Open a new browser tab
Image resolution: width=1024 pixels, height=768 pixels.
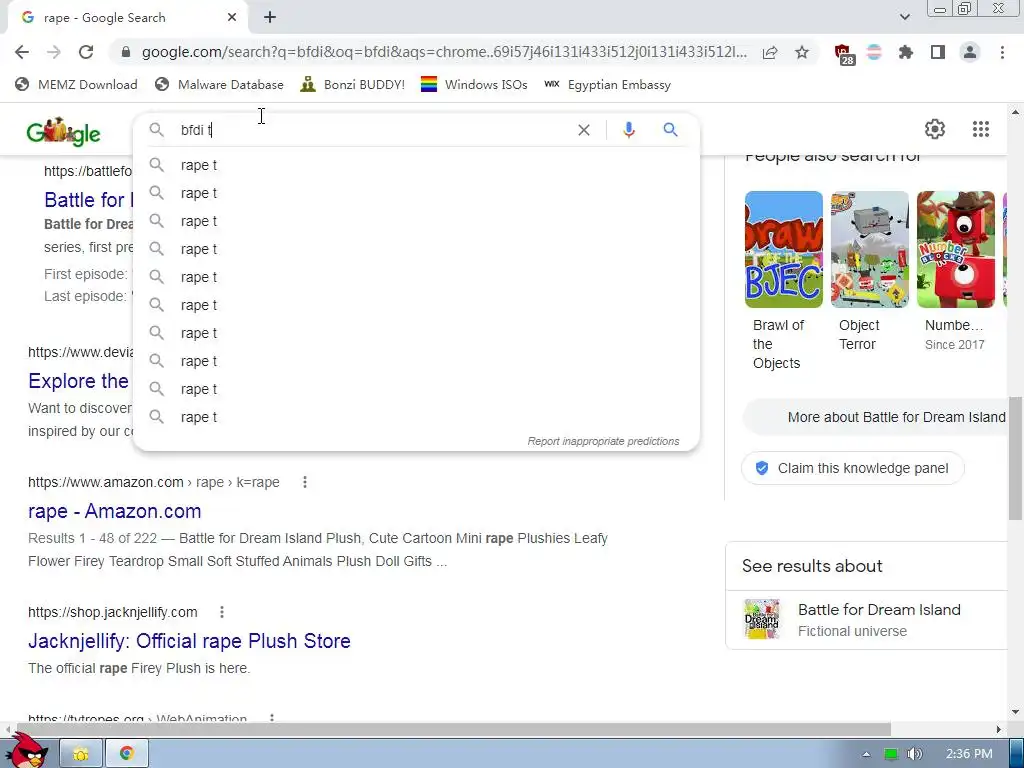tap(270, 18)
